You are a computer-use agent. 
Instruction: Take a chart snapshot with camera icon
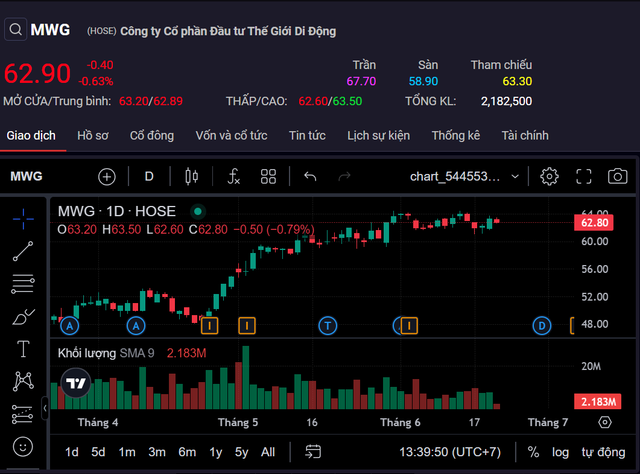[618, 177]
